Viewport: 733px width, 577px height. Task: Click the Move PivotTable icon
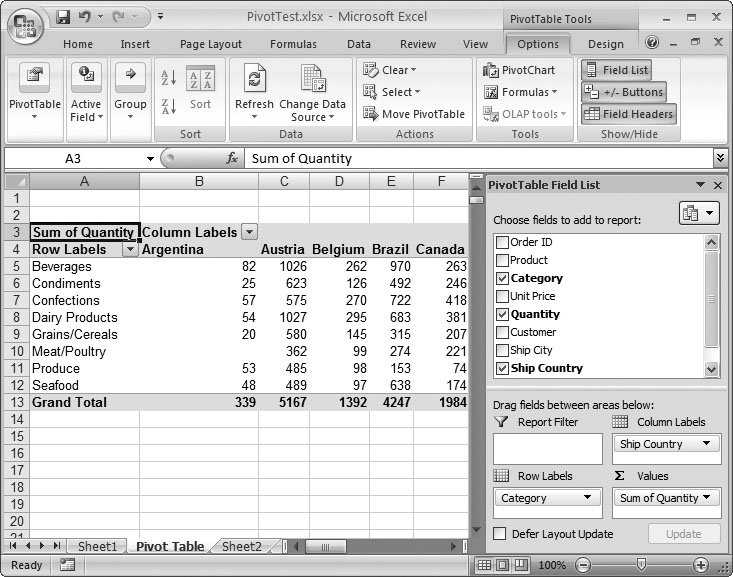pyautogui.click(x=370, y=114)
